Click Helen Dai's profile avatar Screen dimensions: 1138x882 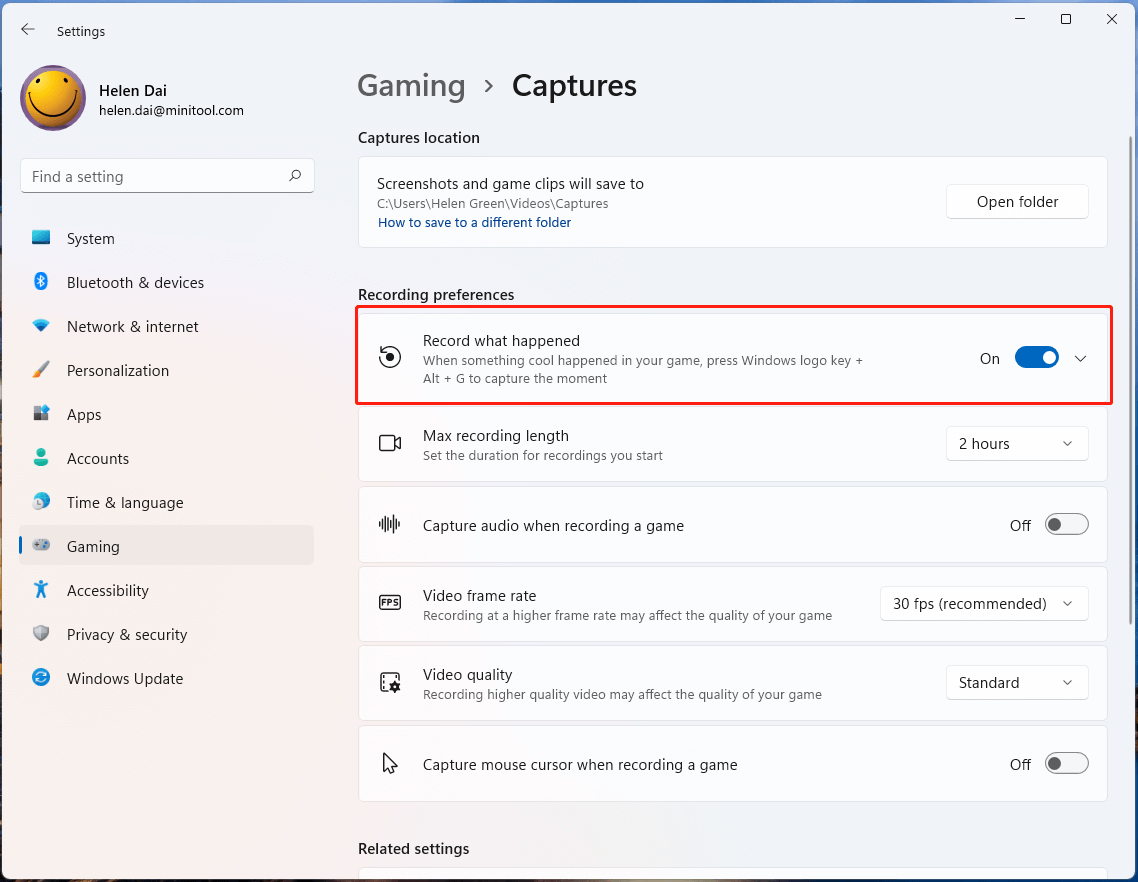pos(53,98)
